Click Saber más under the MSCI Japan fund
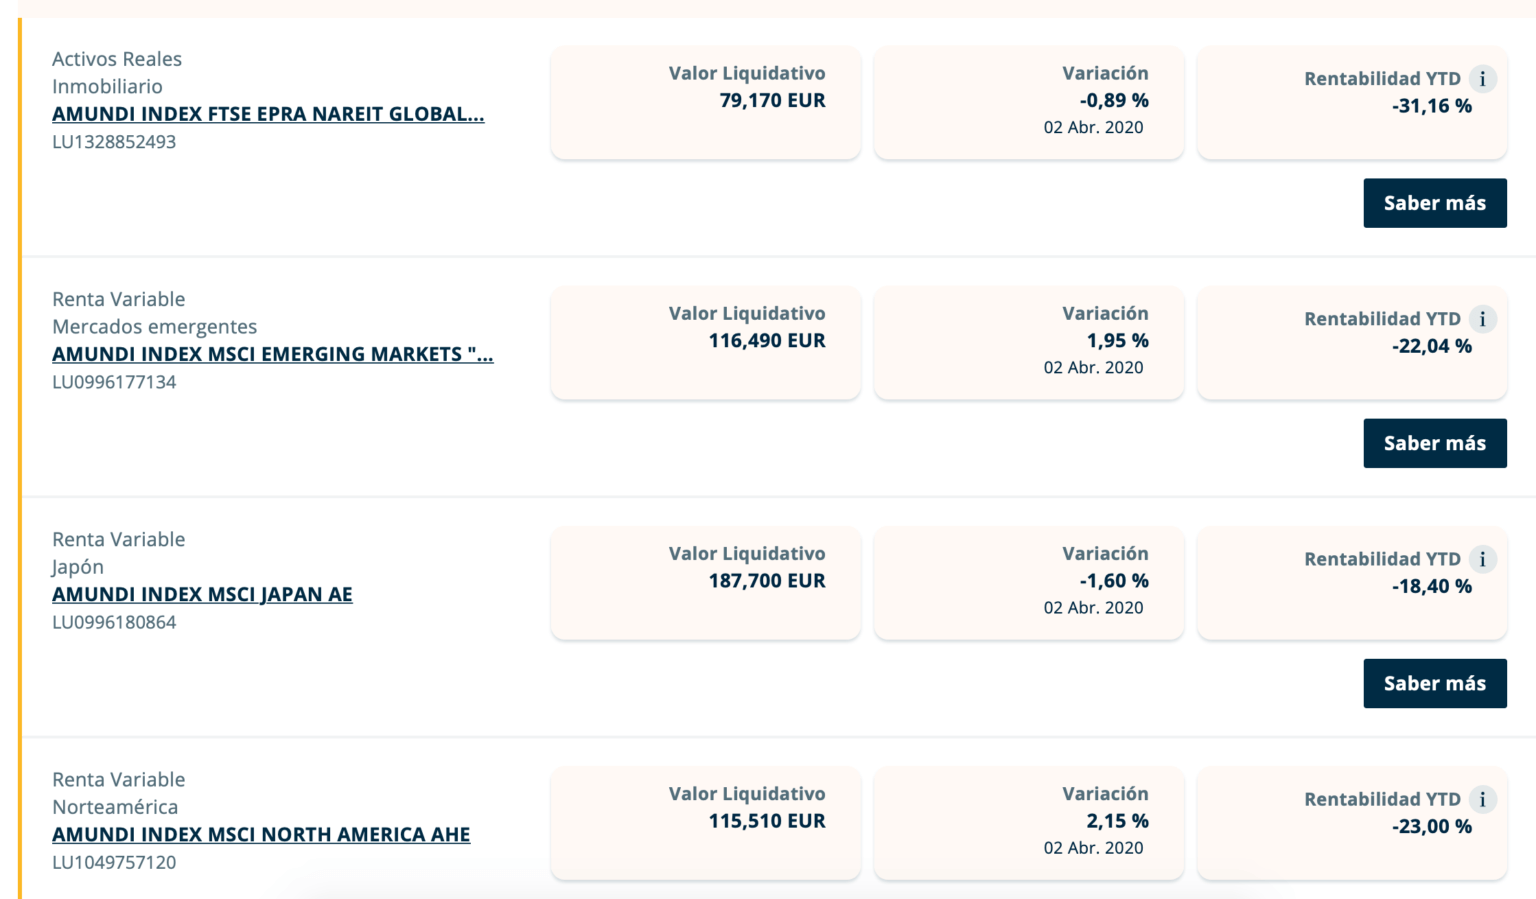1536x899 pixels. (1435, 683)
